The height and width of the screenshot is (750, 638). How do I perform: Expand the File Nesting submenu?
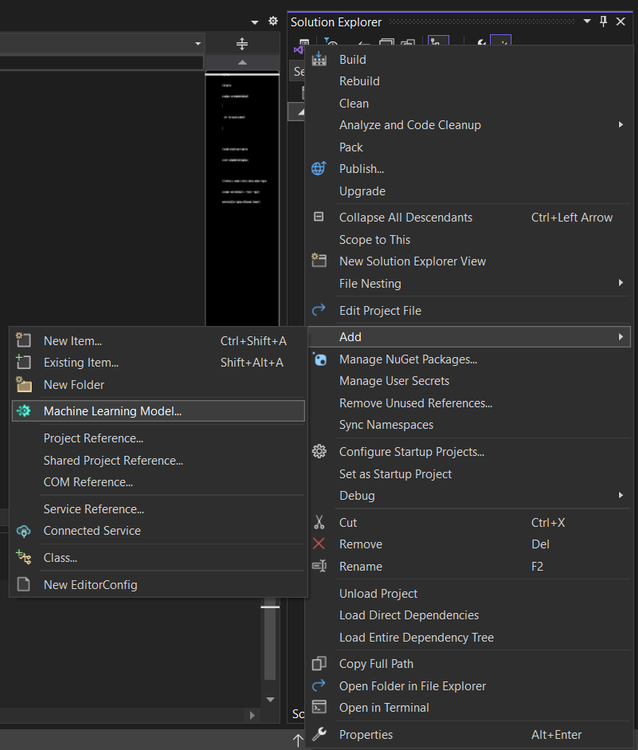[621, 284]
